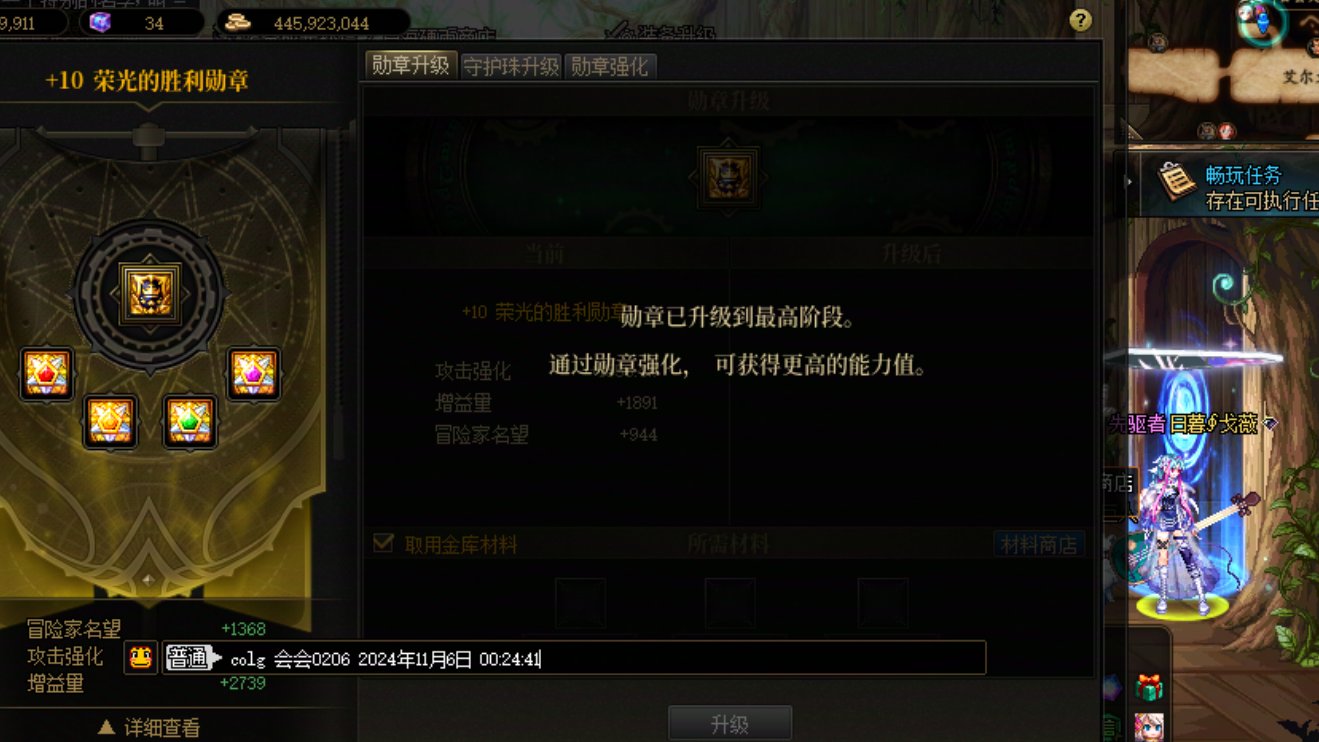Switch to the 守护珠升级 tab
1319x742 pixels.
pyautogui.click(x=511, y=66)
